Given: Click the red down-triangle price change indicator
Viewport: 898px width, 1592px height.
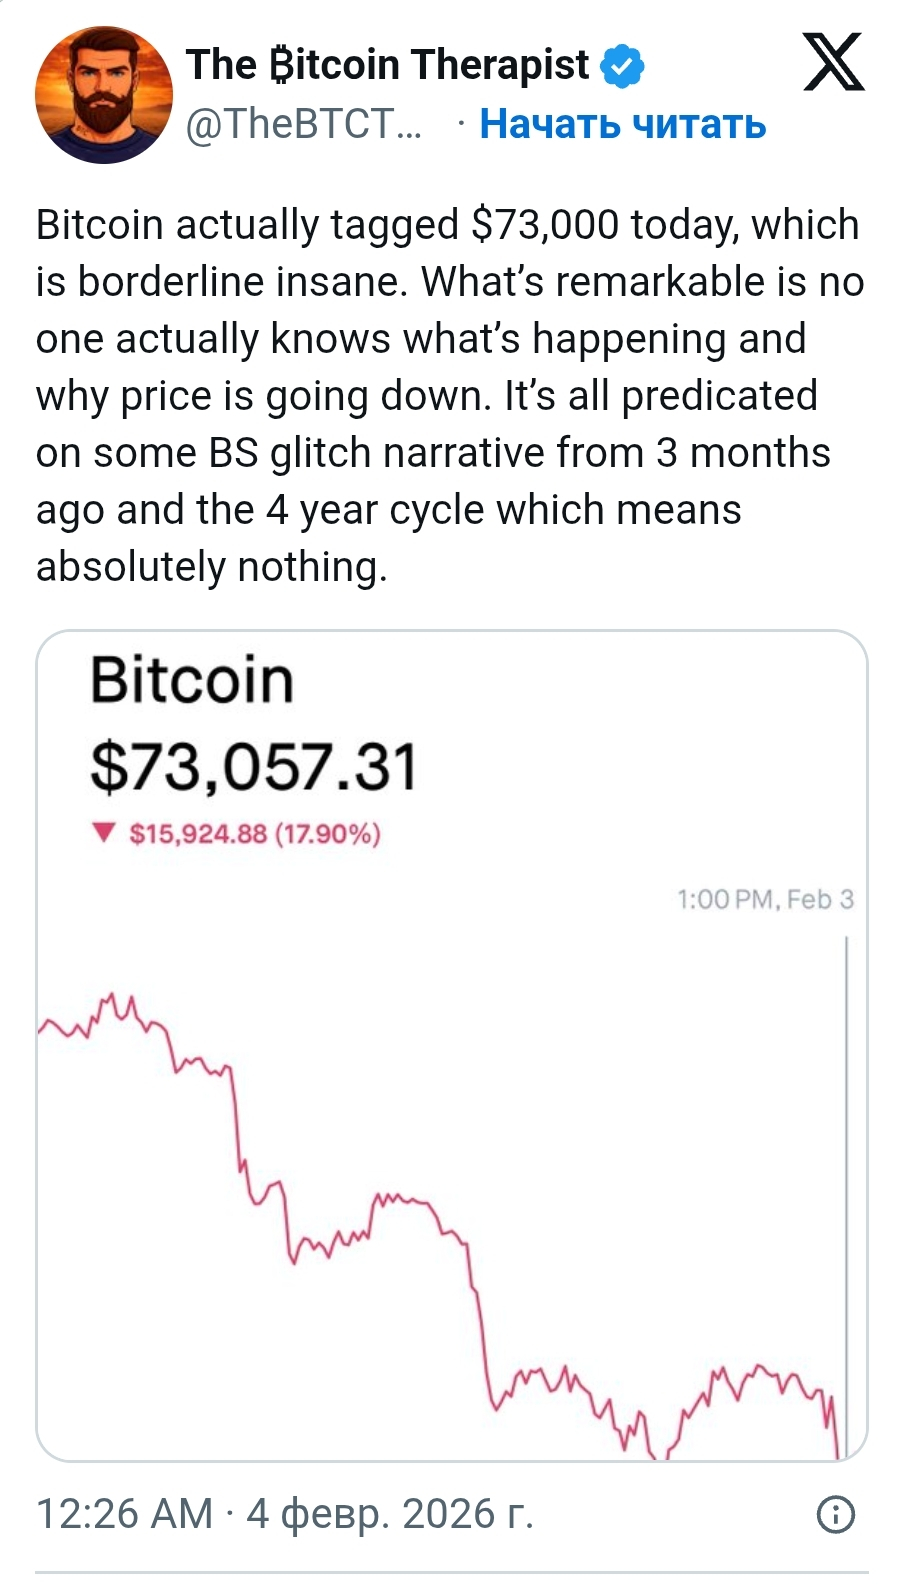Looking at the screenshot, I should [x=102, y=832].
